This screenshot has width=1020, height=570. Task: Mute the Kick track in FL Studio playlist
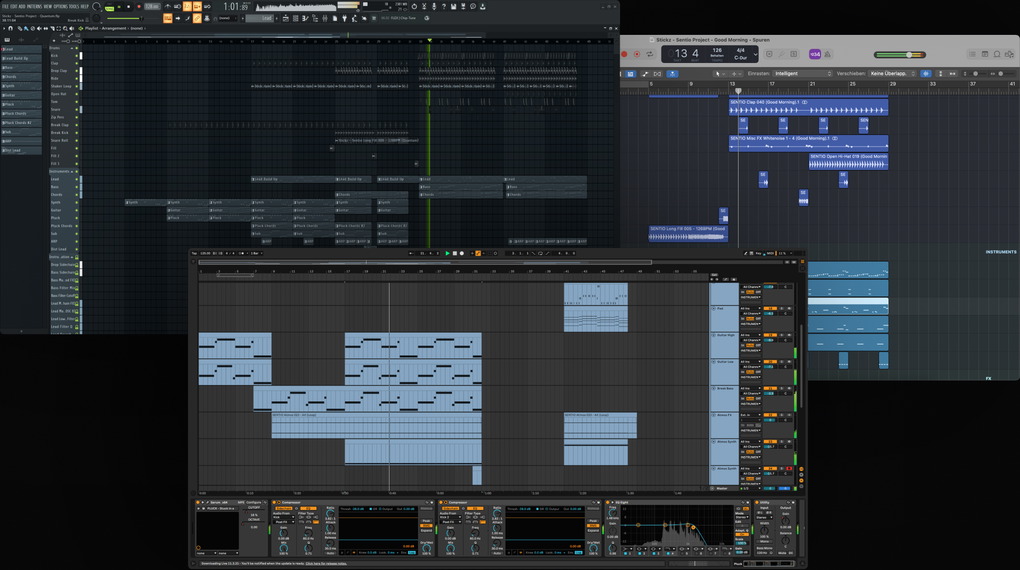pyautogui.click(x=77, y=56)
